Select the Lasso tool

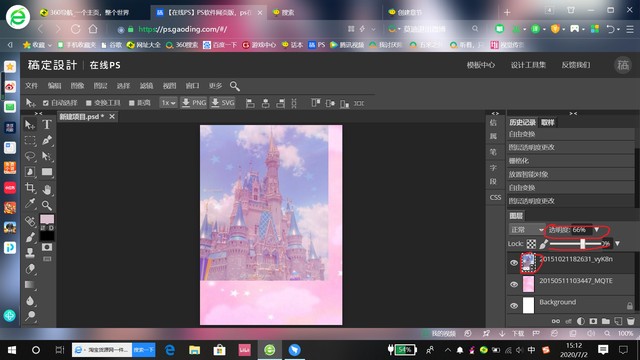point(30,156)
